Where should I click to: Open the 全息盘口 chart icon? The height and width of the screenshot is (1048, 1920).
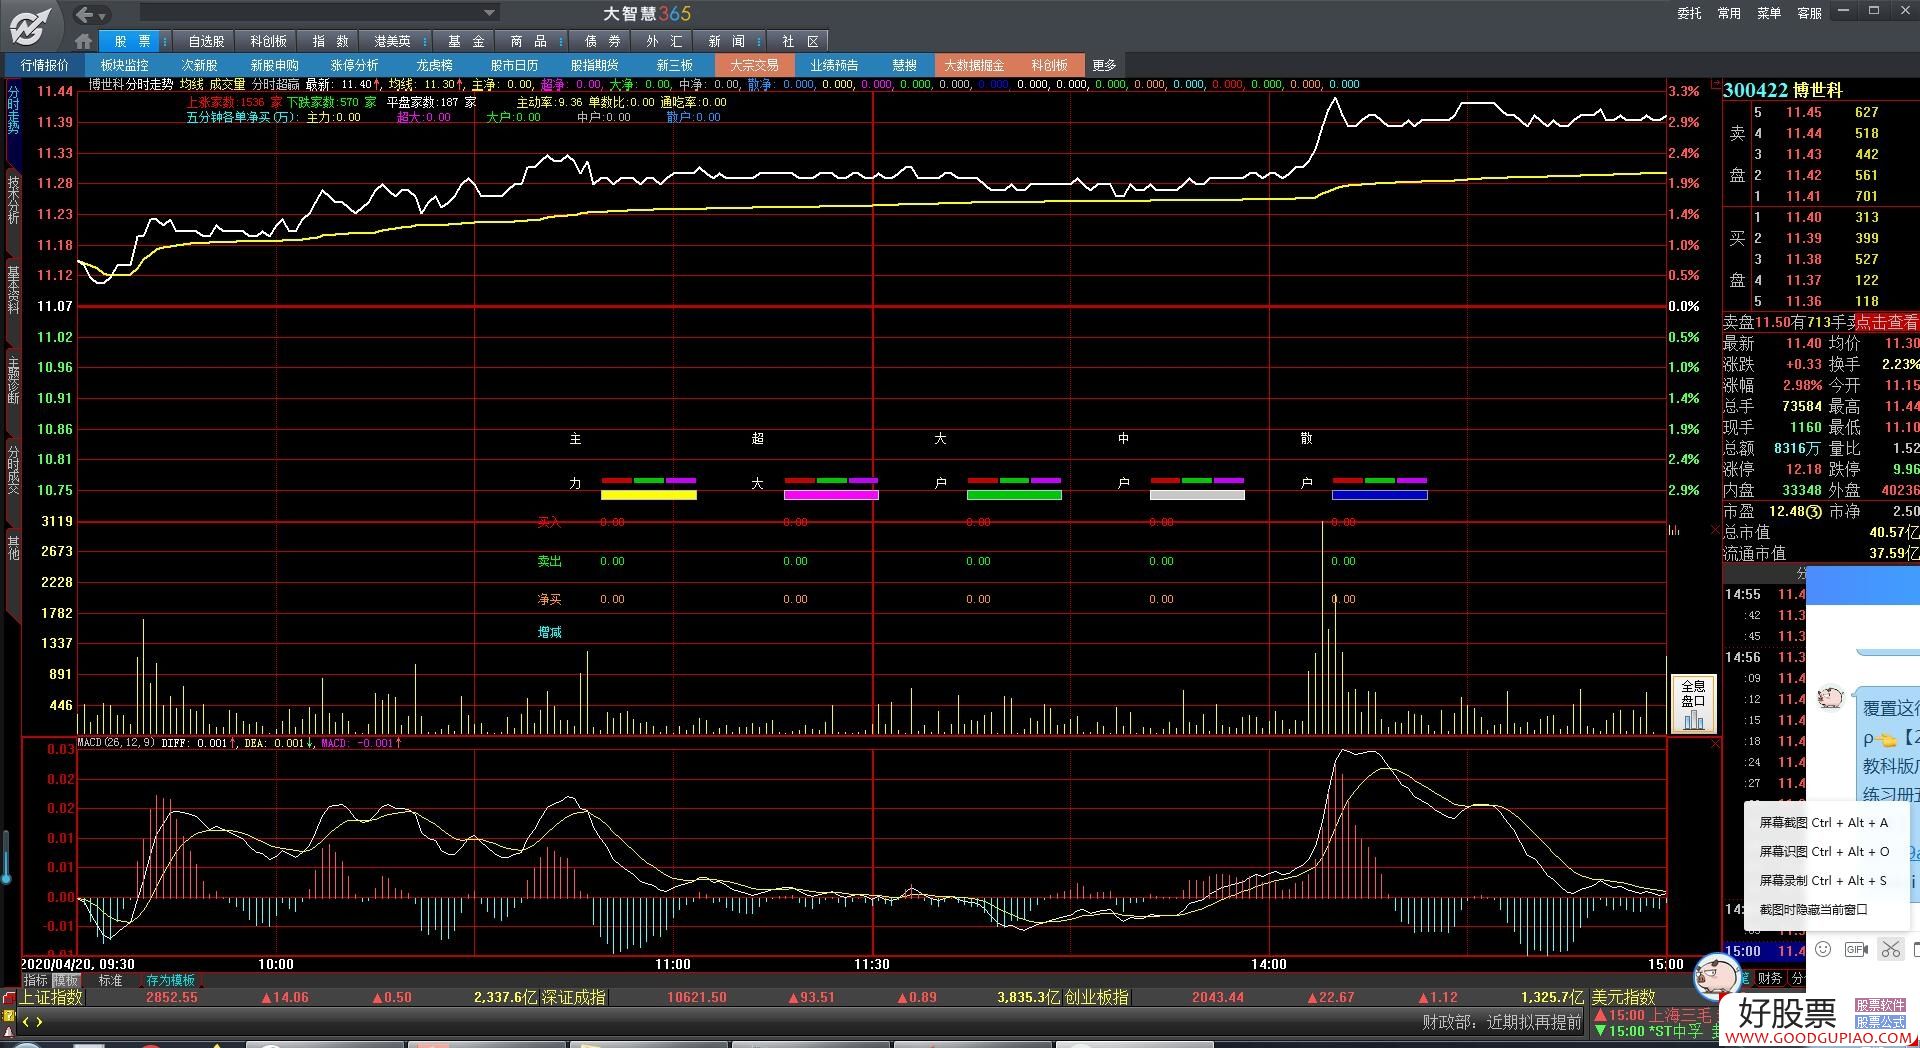(1693, 704)
